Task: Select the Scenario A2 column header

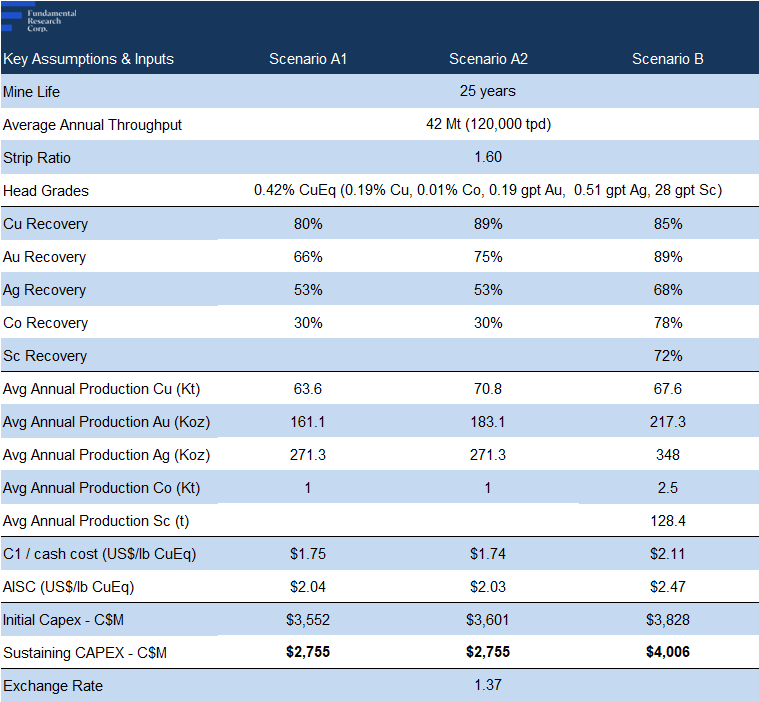Action: pos(488,59)
